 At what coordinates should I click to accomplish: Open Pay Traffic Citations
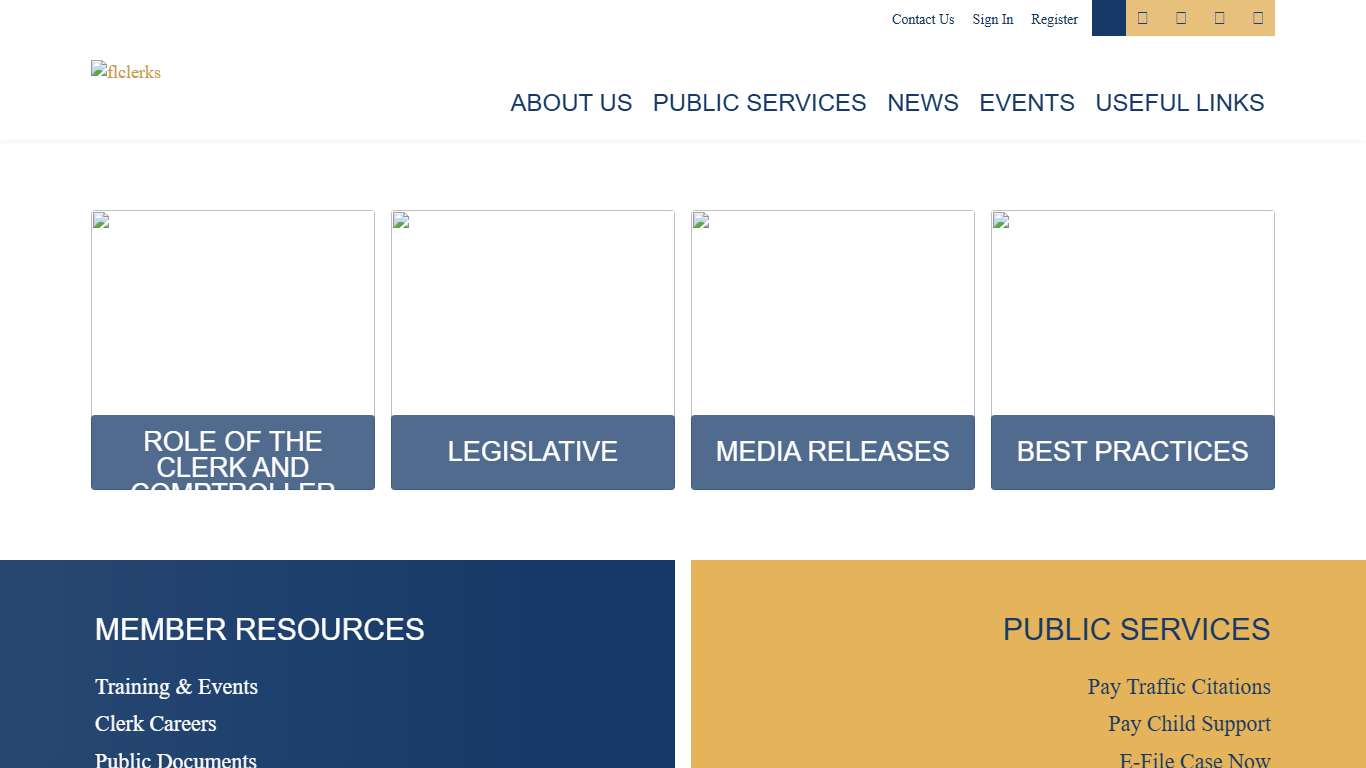tap(1179, 687)
